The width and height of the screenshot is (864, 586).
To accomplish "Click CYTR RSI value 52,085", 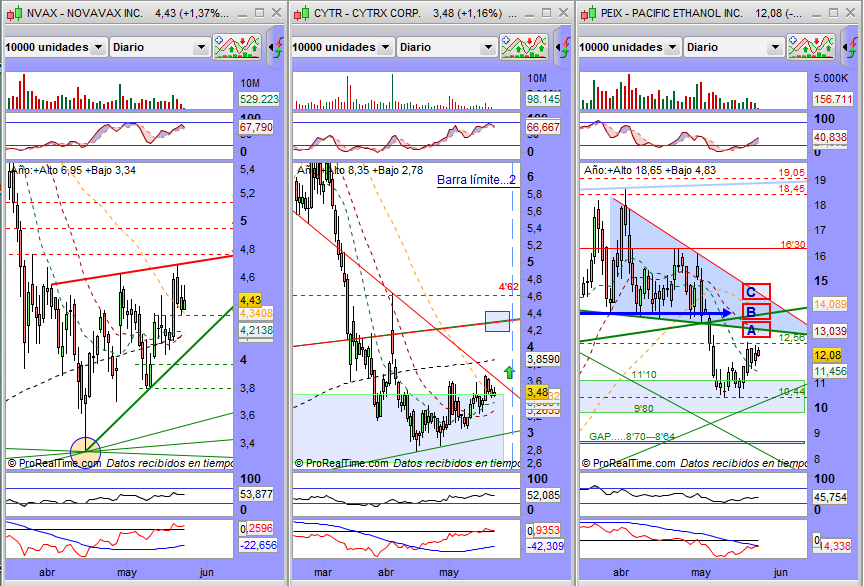I will coord(543,496).
